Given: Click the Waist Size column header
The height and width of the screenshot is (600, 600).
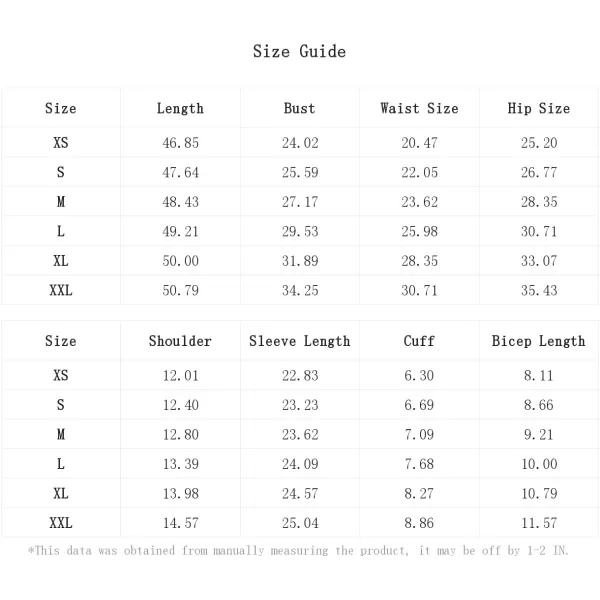Looking at the screenshot, I should tap(419, 108).
